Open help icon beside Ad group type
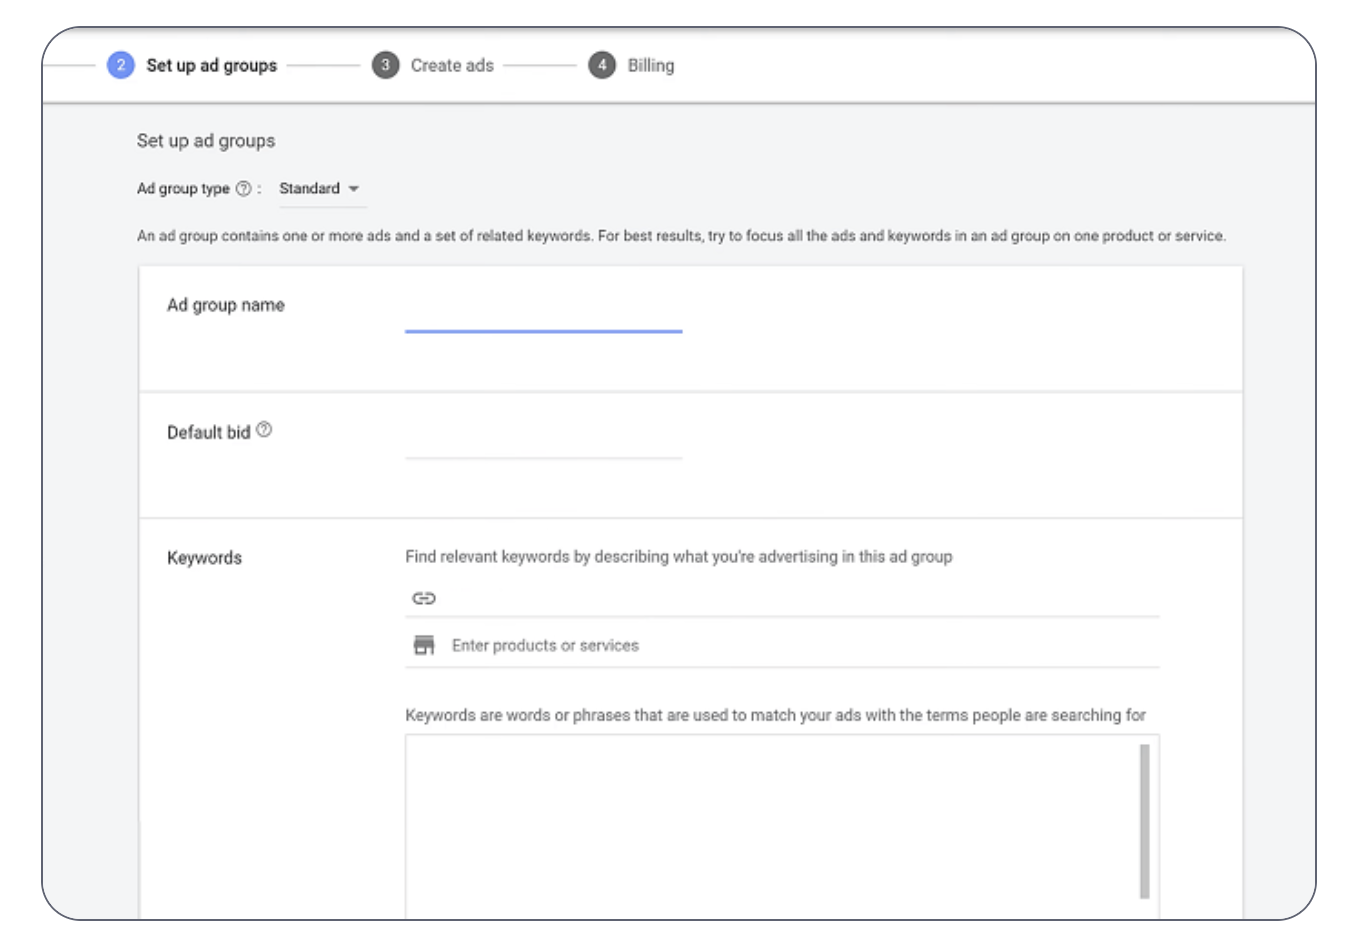This screenshot has height=950, width=1368. (243, 188)
